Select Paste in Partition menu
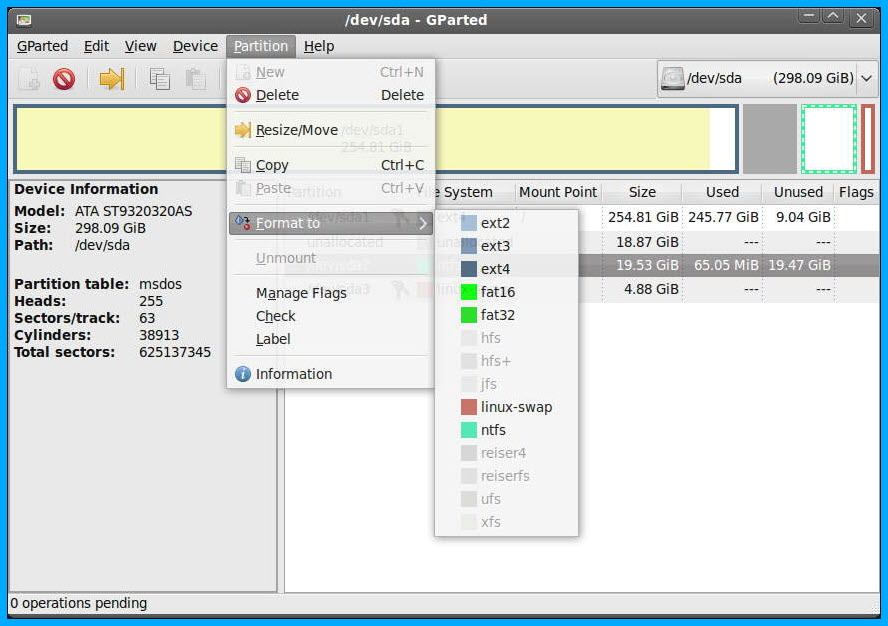 coord(331,188)
